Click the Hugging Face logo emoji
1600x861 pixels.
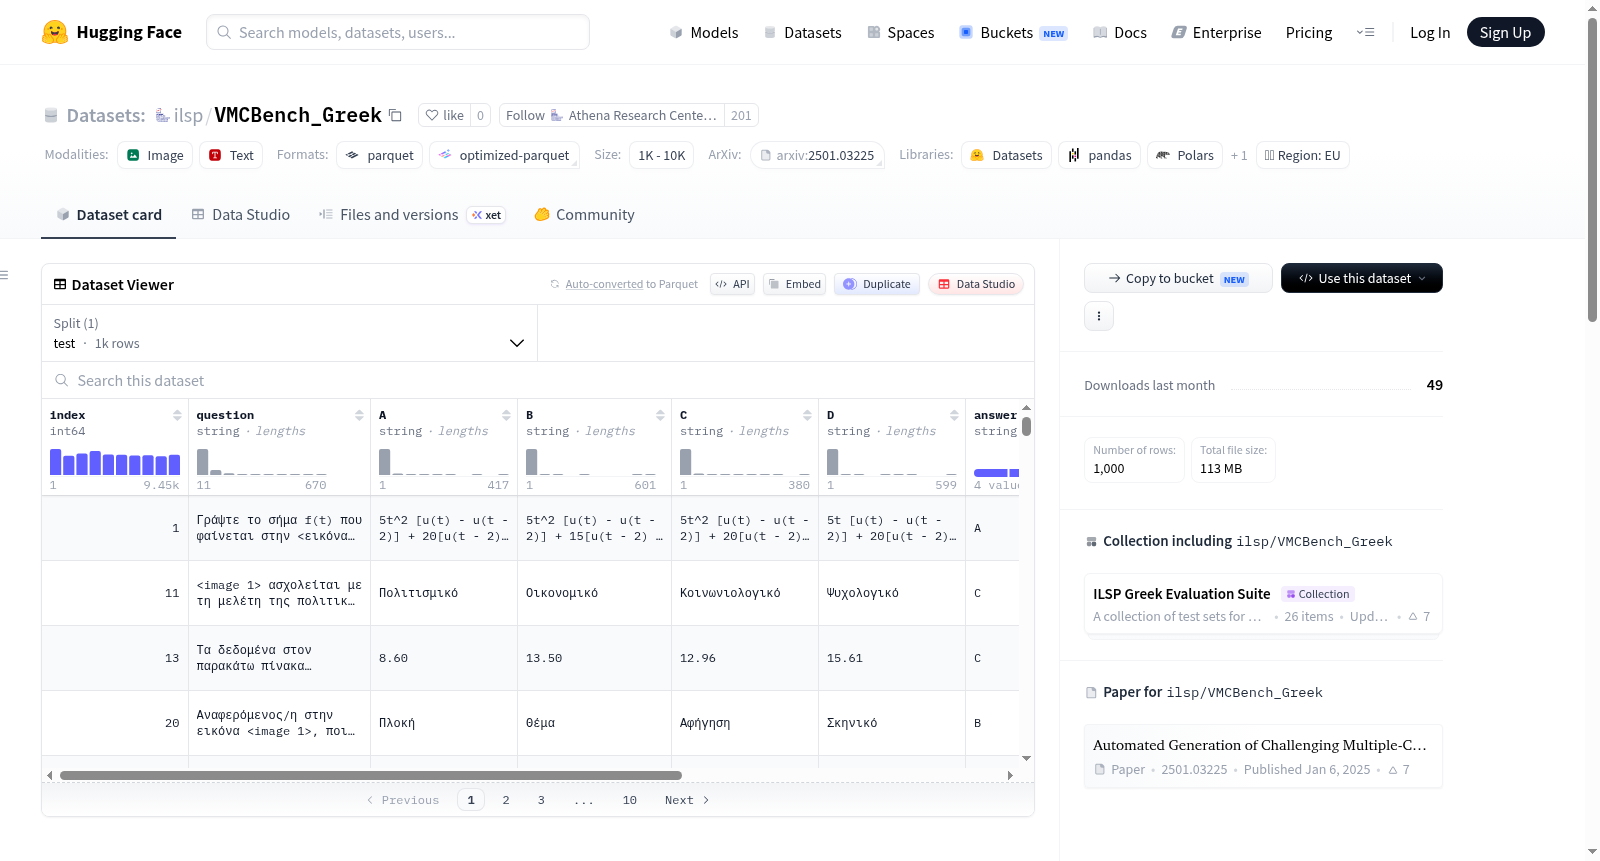55,32
